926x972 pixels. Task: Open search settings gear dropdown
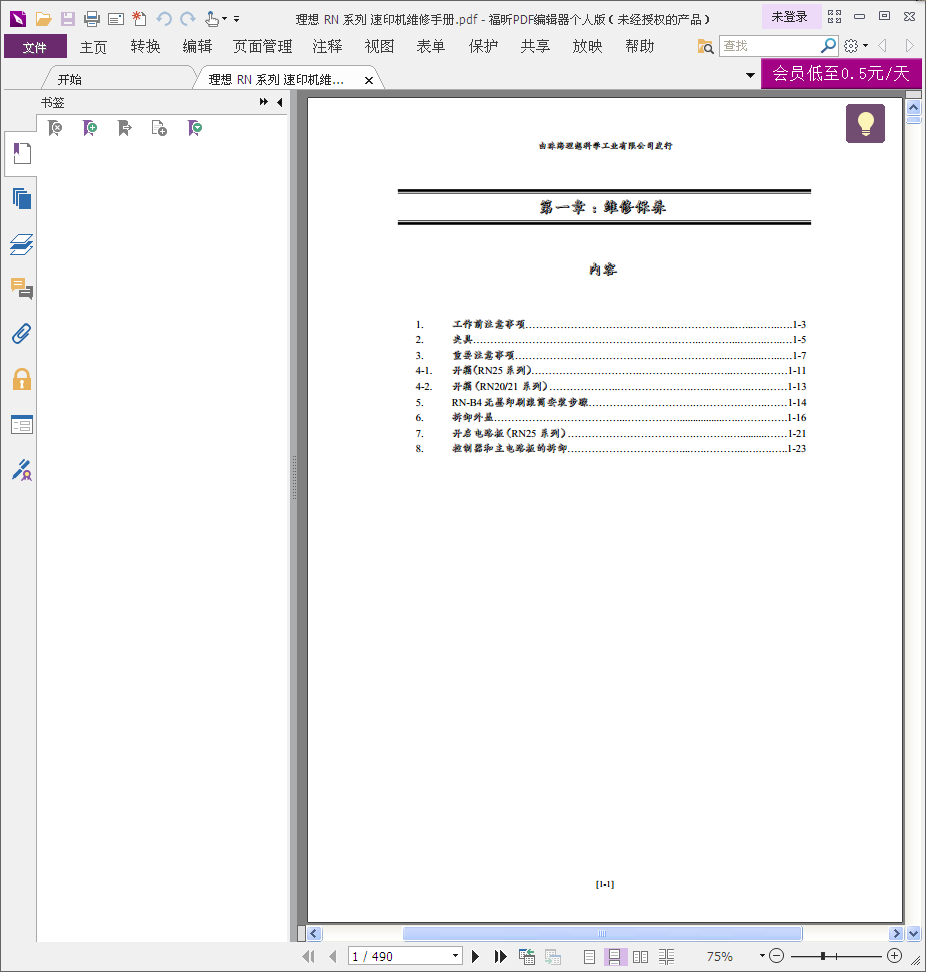[856, 46]
